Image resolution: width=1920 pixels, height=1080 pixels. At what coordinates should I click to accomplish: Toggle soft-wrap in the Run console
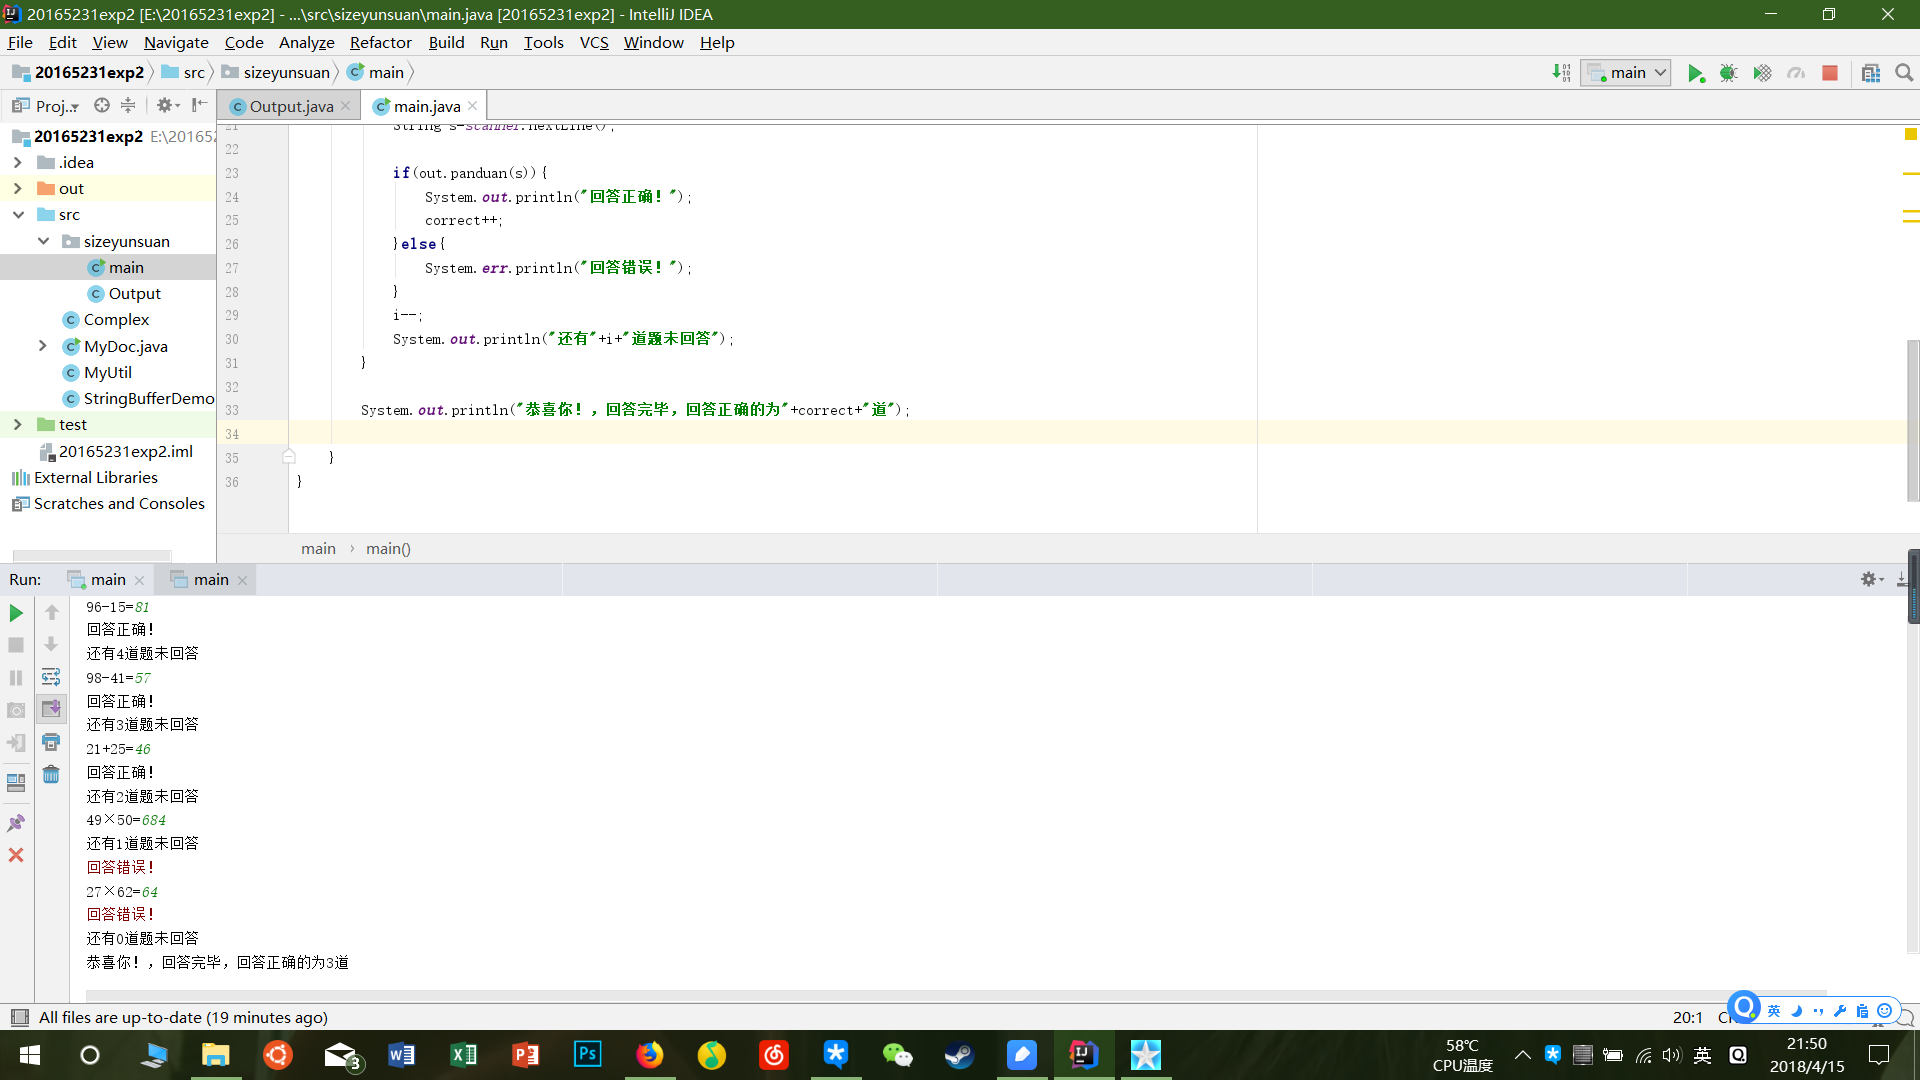coord(51,677)
